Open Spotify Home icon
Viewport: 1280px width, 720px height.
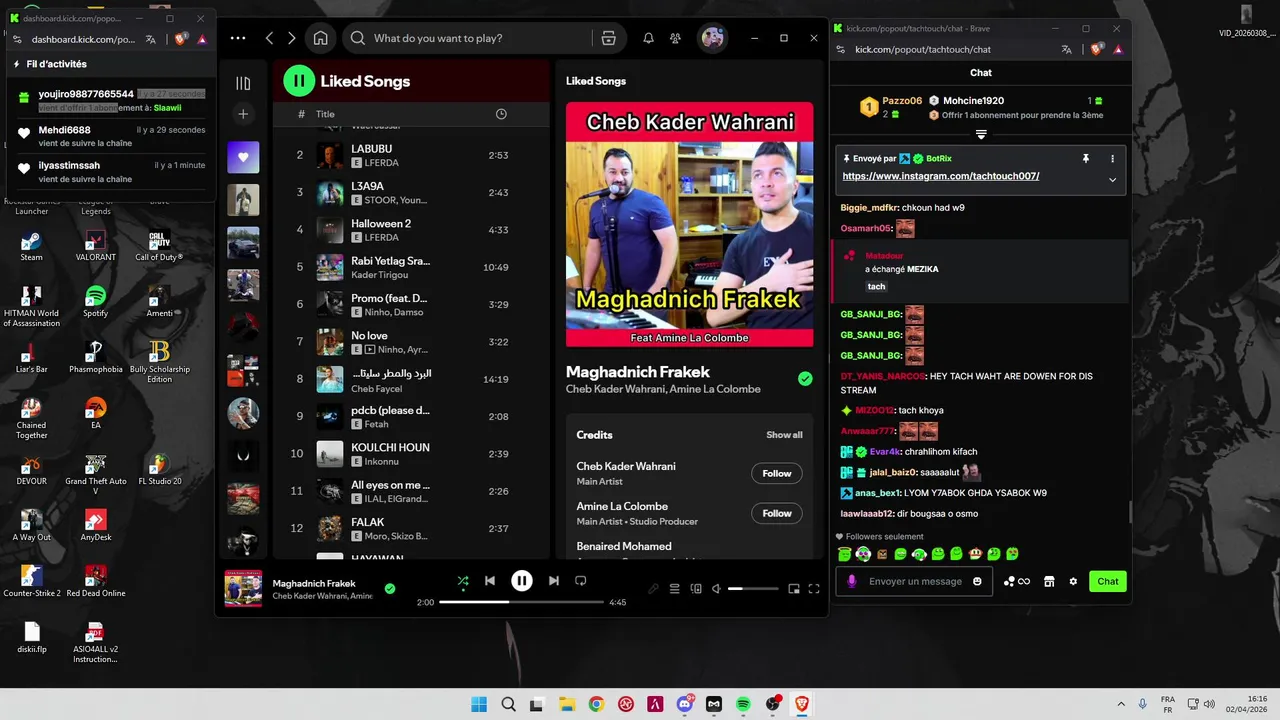click(x=320, y=38)
